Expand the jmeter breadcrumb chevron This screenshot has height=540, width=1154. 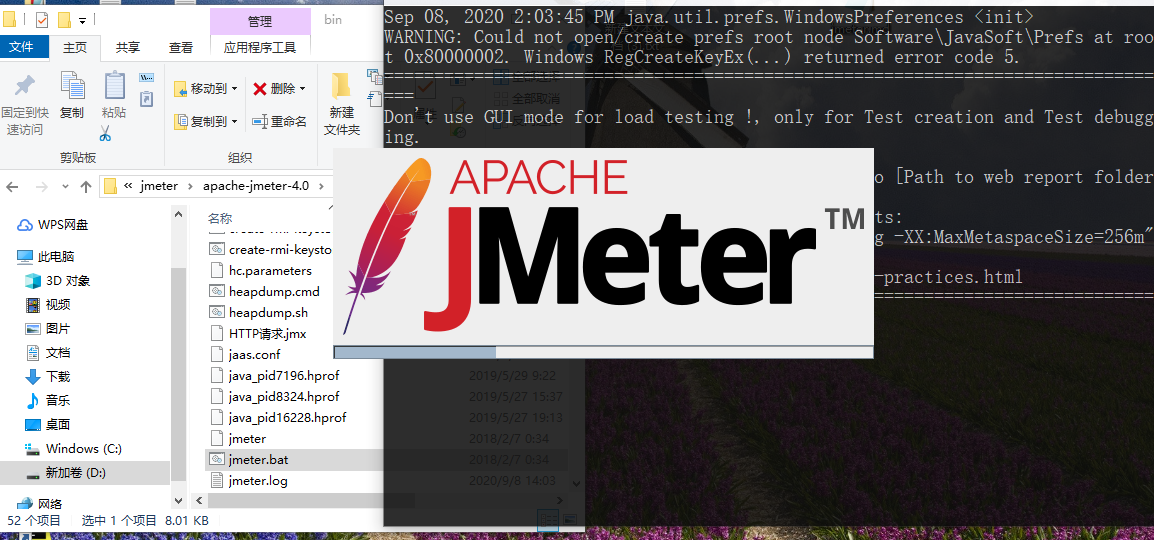191,186
